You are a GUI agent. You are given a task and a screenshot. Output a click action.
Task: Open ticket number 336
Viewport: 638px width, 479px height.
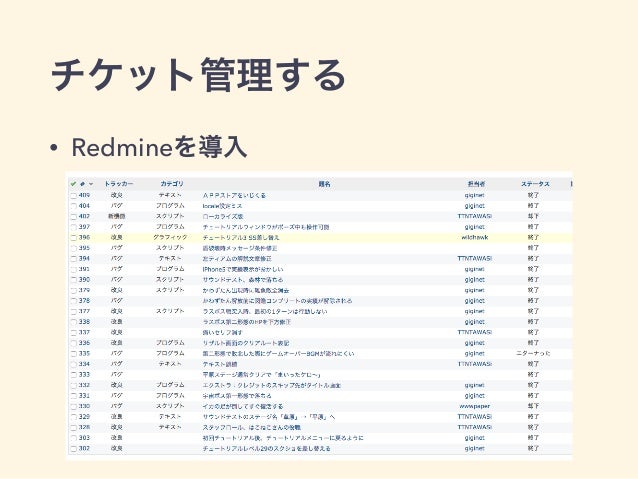coord(84,343)
